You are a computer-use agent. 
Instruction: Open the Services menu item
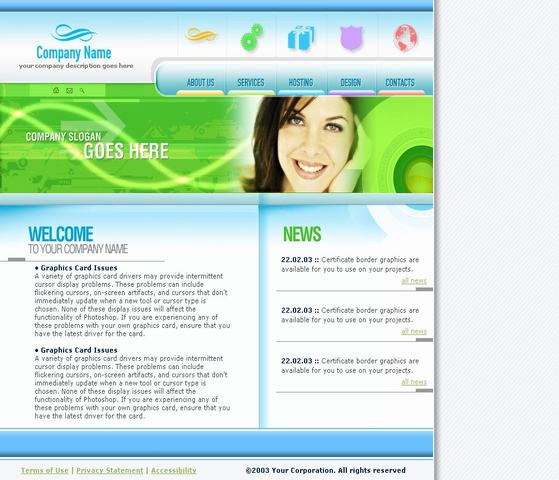251,83
